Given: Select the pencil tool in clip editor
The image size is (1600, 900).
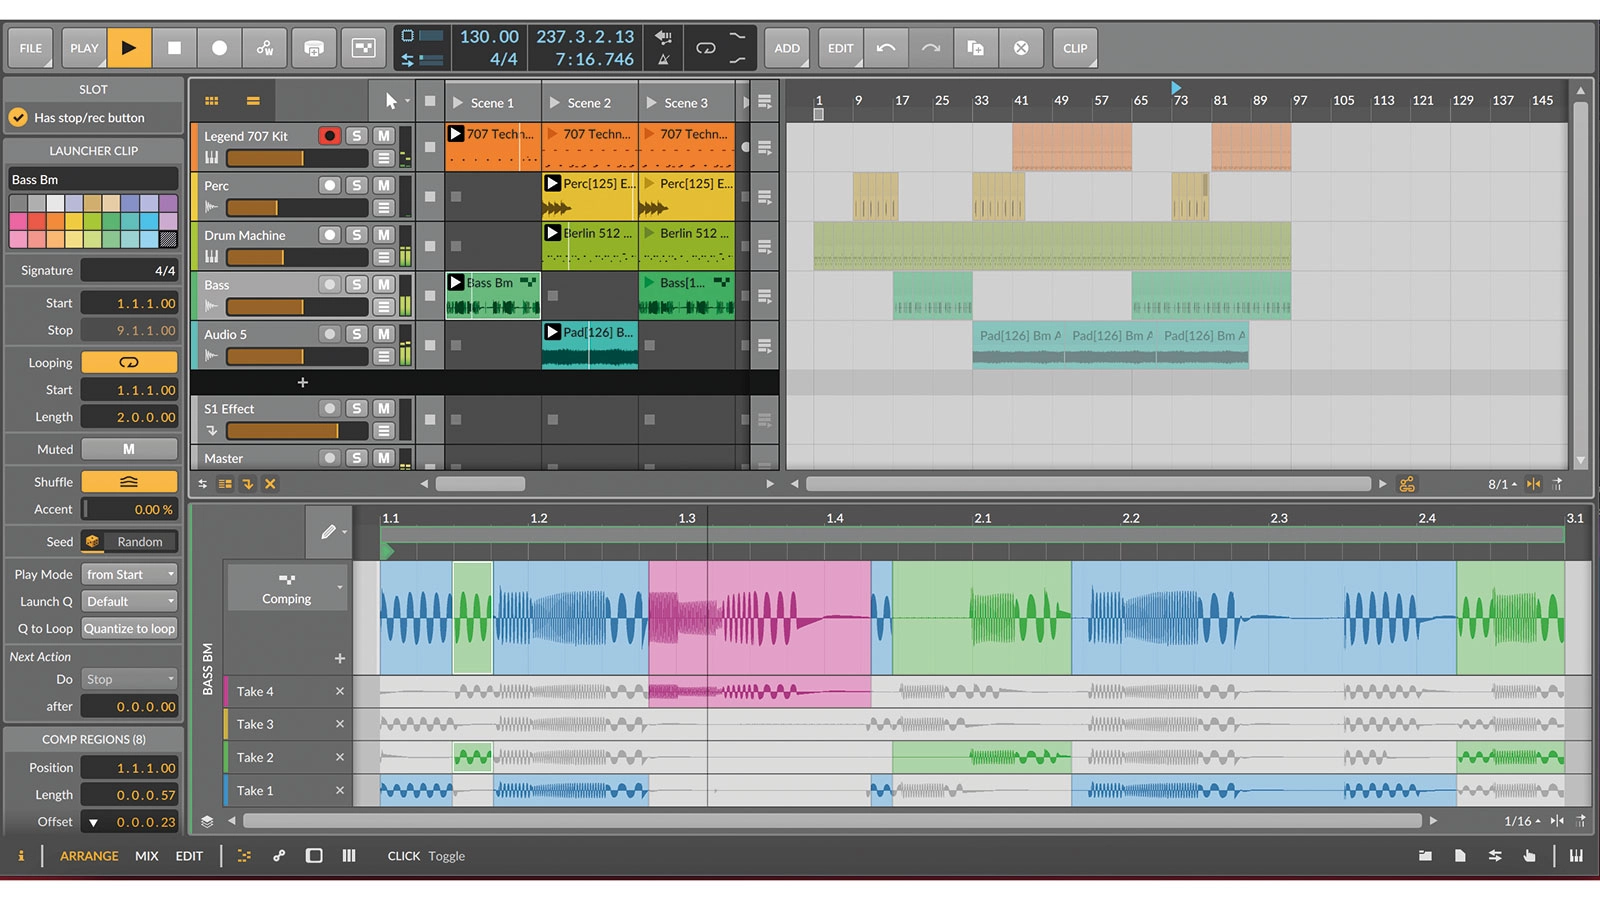Looking at the screenshot, I should coord(328,532).
